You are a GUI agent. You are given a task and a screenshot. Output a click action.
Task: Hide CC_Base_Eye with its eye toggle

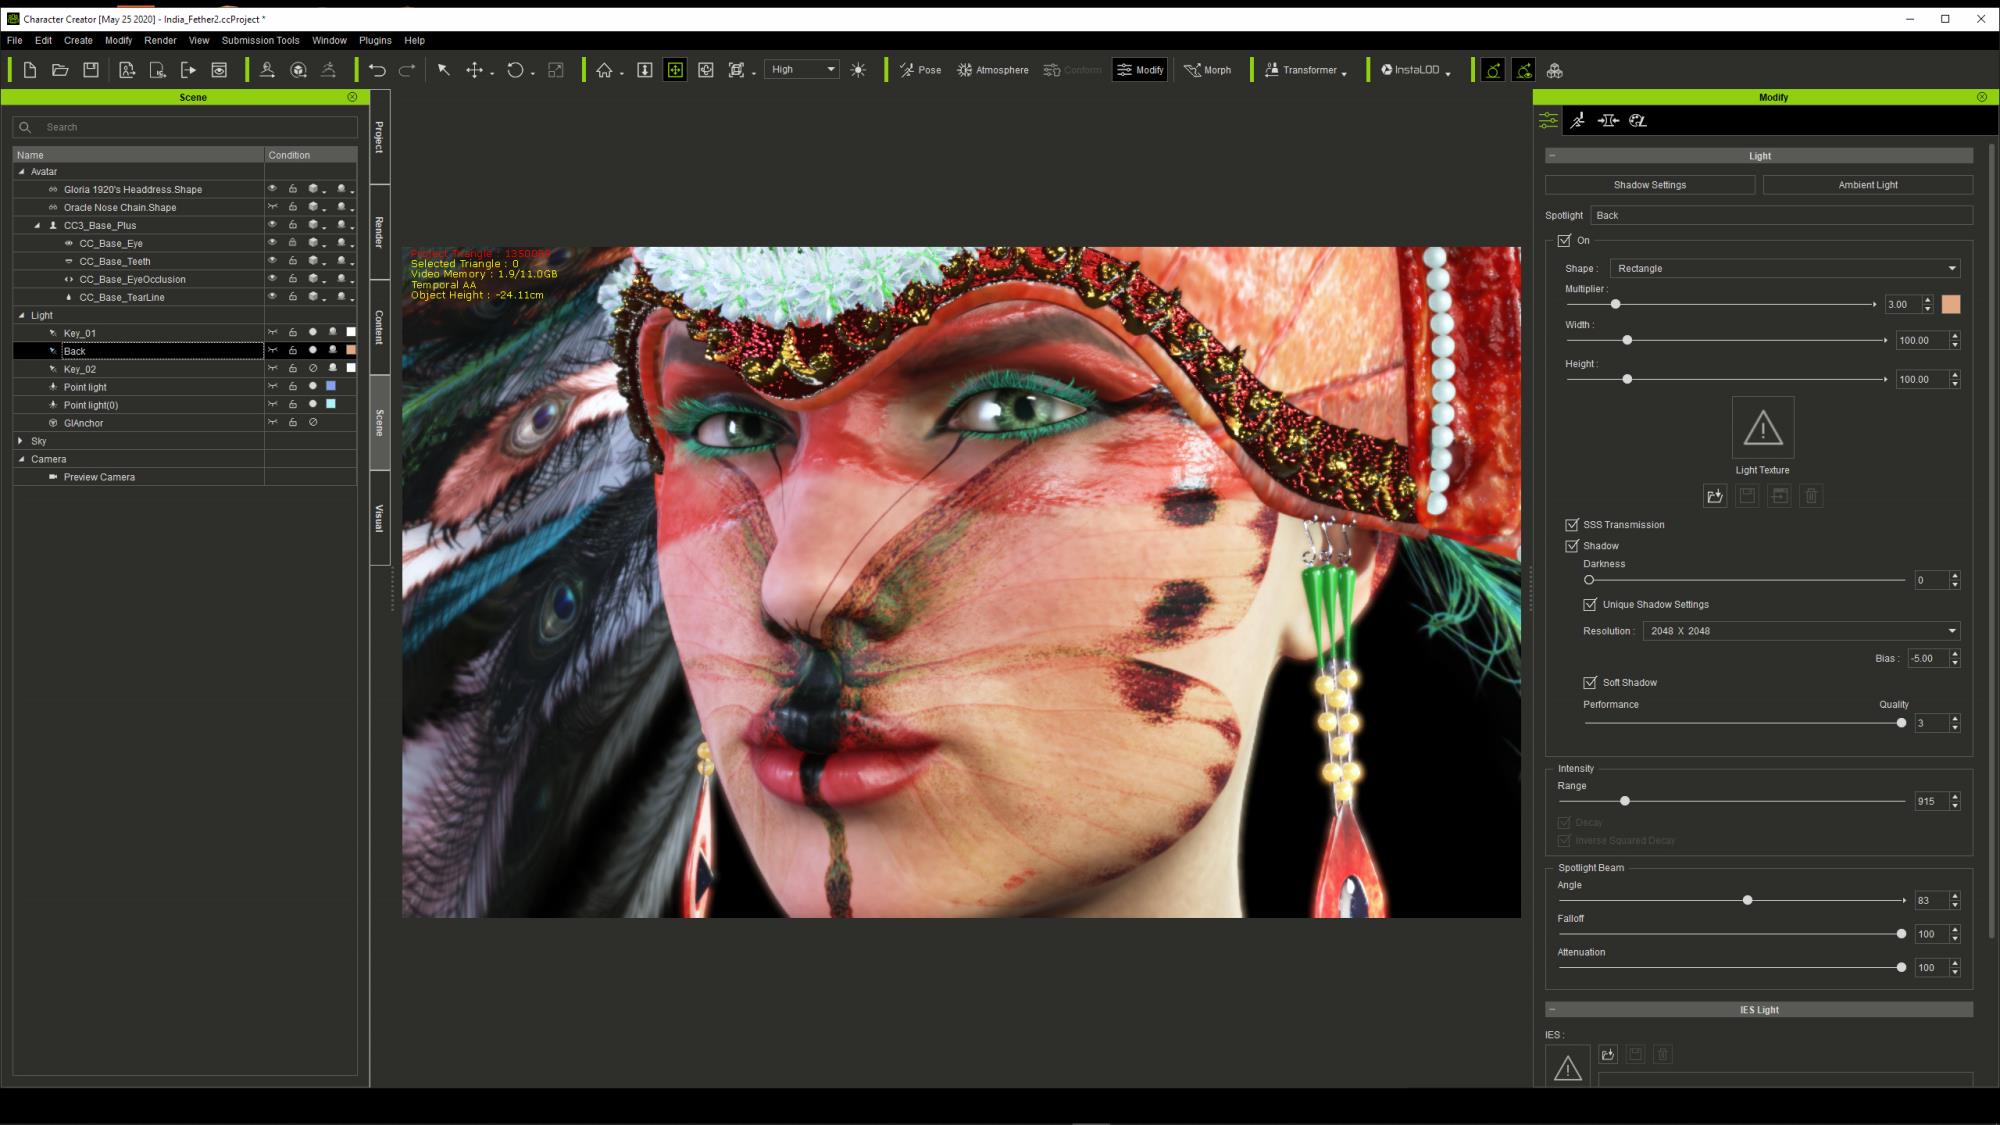pos(272,243)
